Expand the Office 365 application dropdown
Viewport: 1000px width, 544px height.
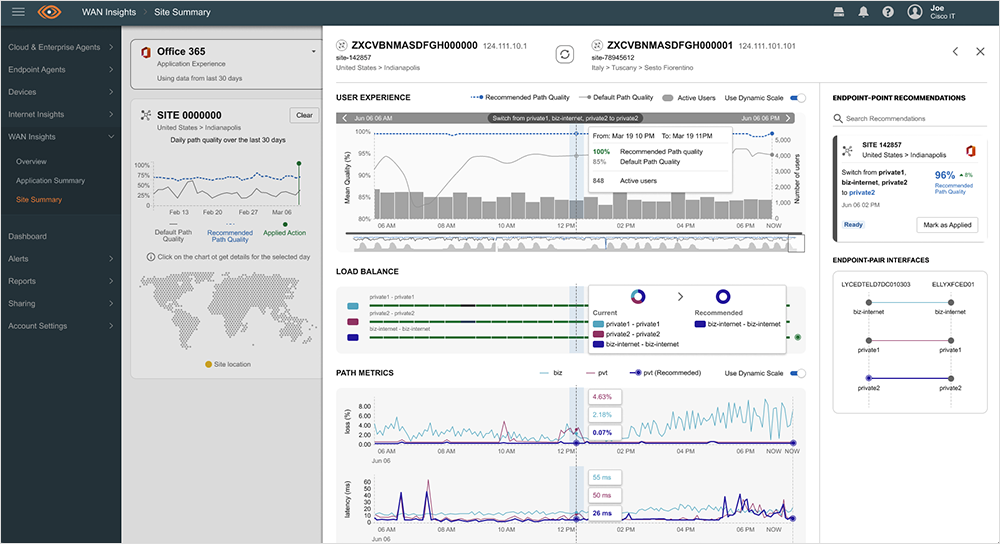pos(313,51)
